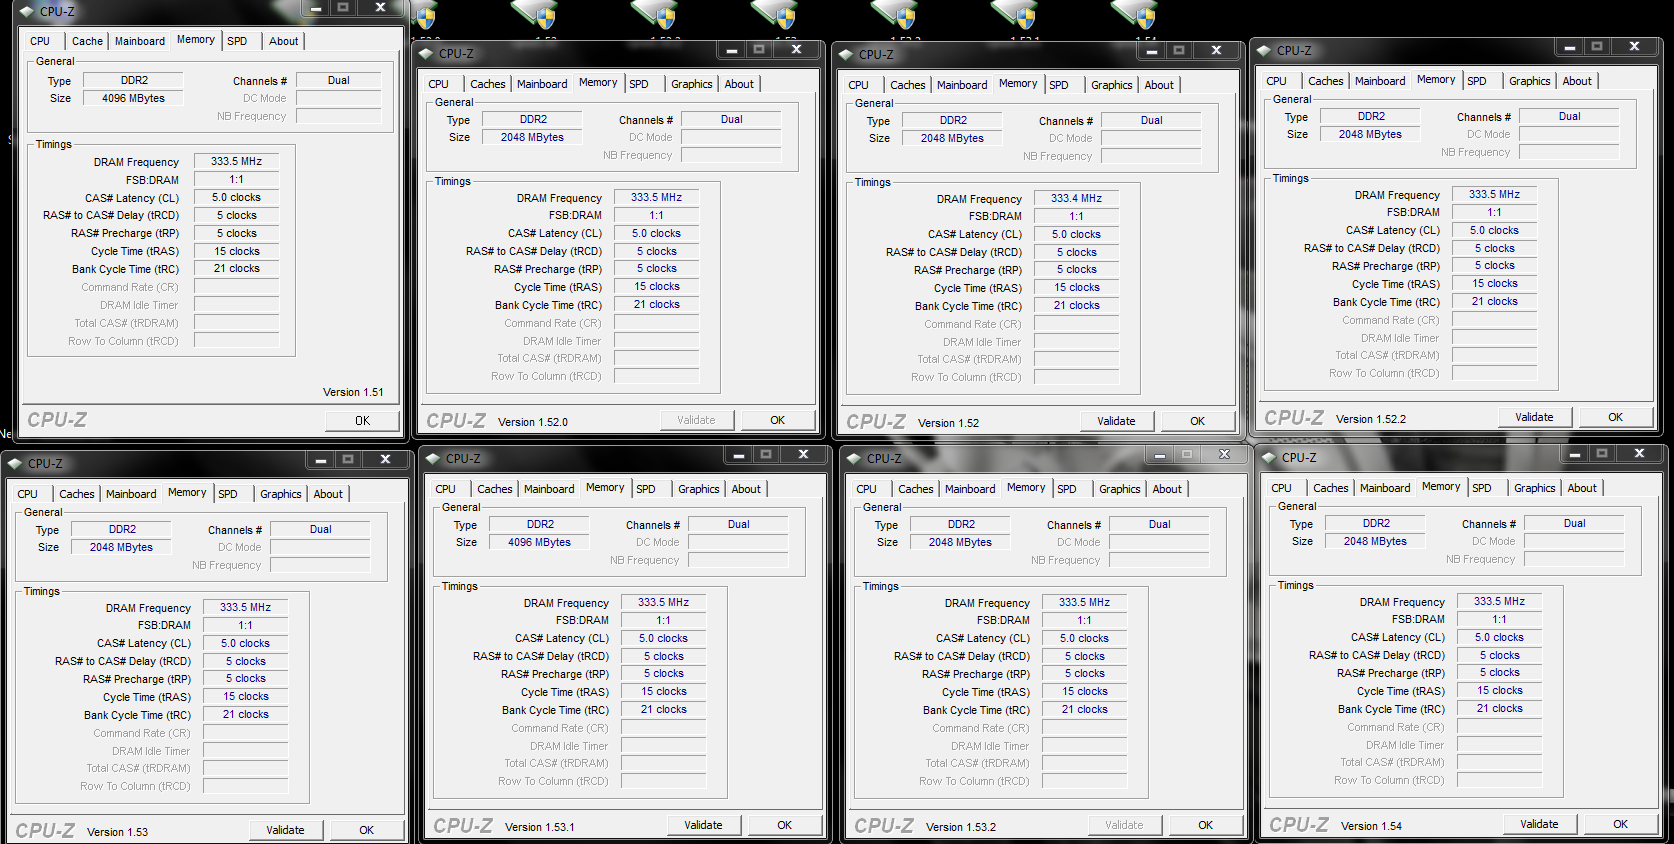Click Validate in the Version 1.53.1 window

tap(703, 825)
